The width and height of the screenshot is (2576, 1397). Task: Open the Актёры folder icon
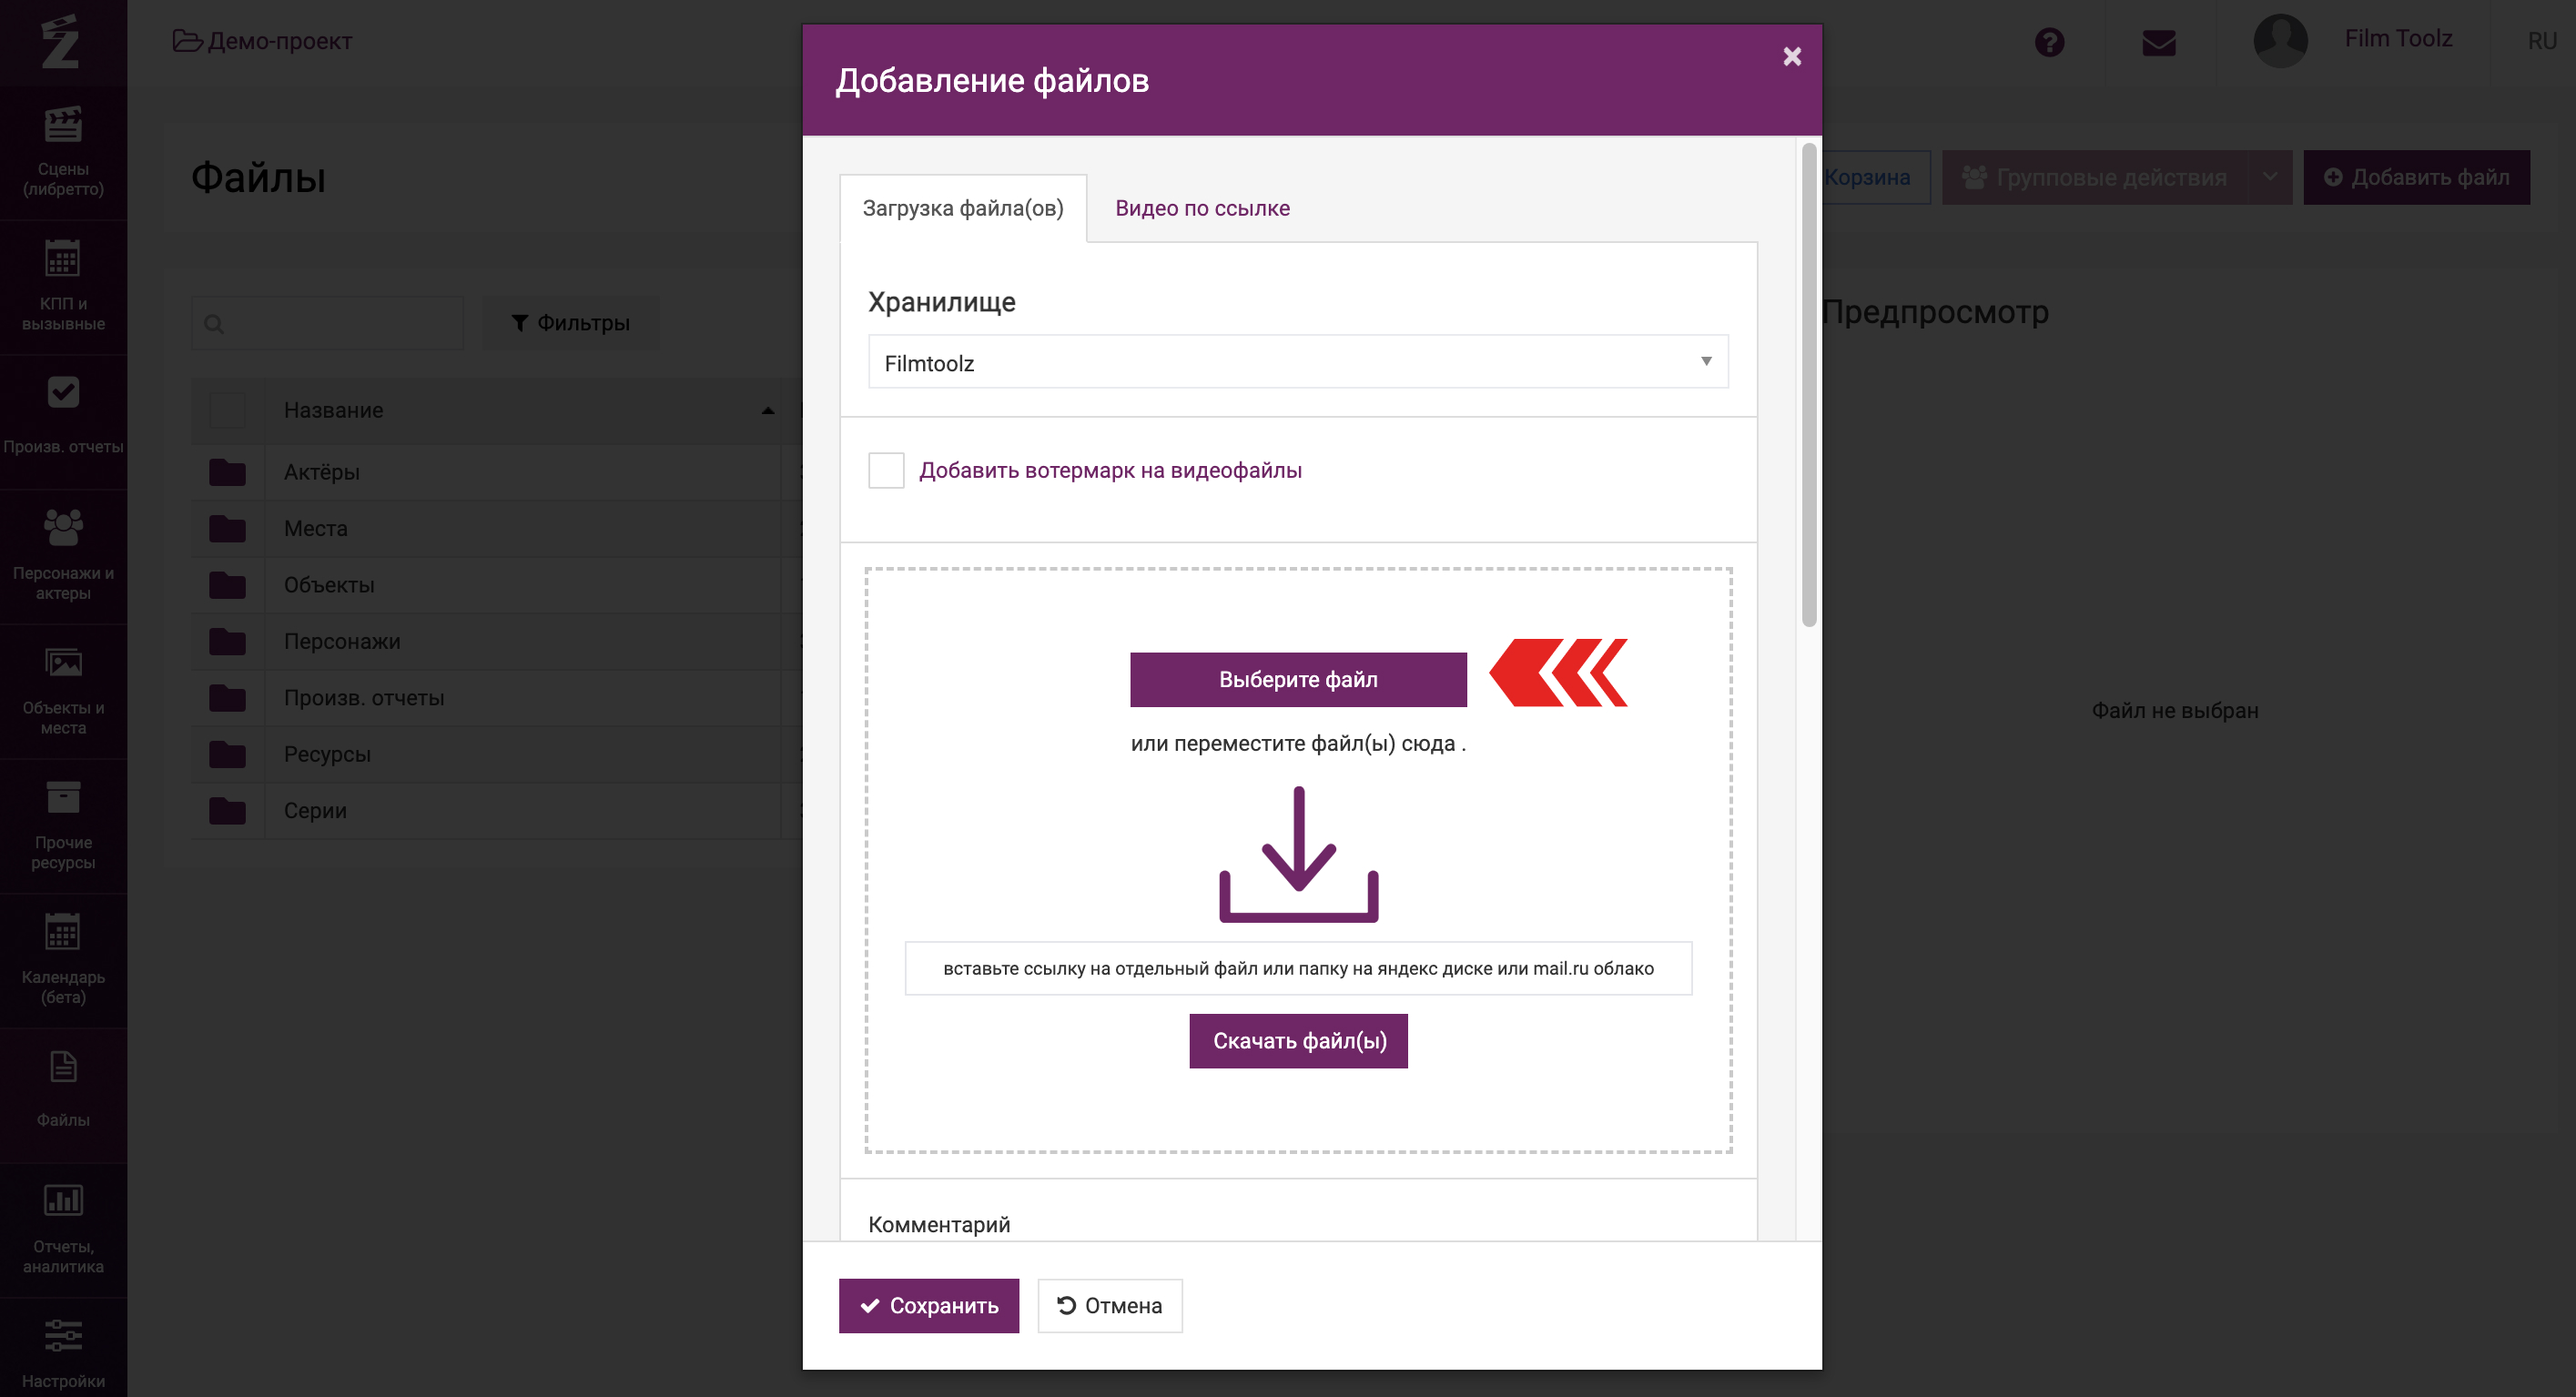227,472
